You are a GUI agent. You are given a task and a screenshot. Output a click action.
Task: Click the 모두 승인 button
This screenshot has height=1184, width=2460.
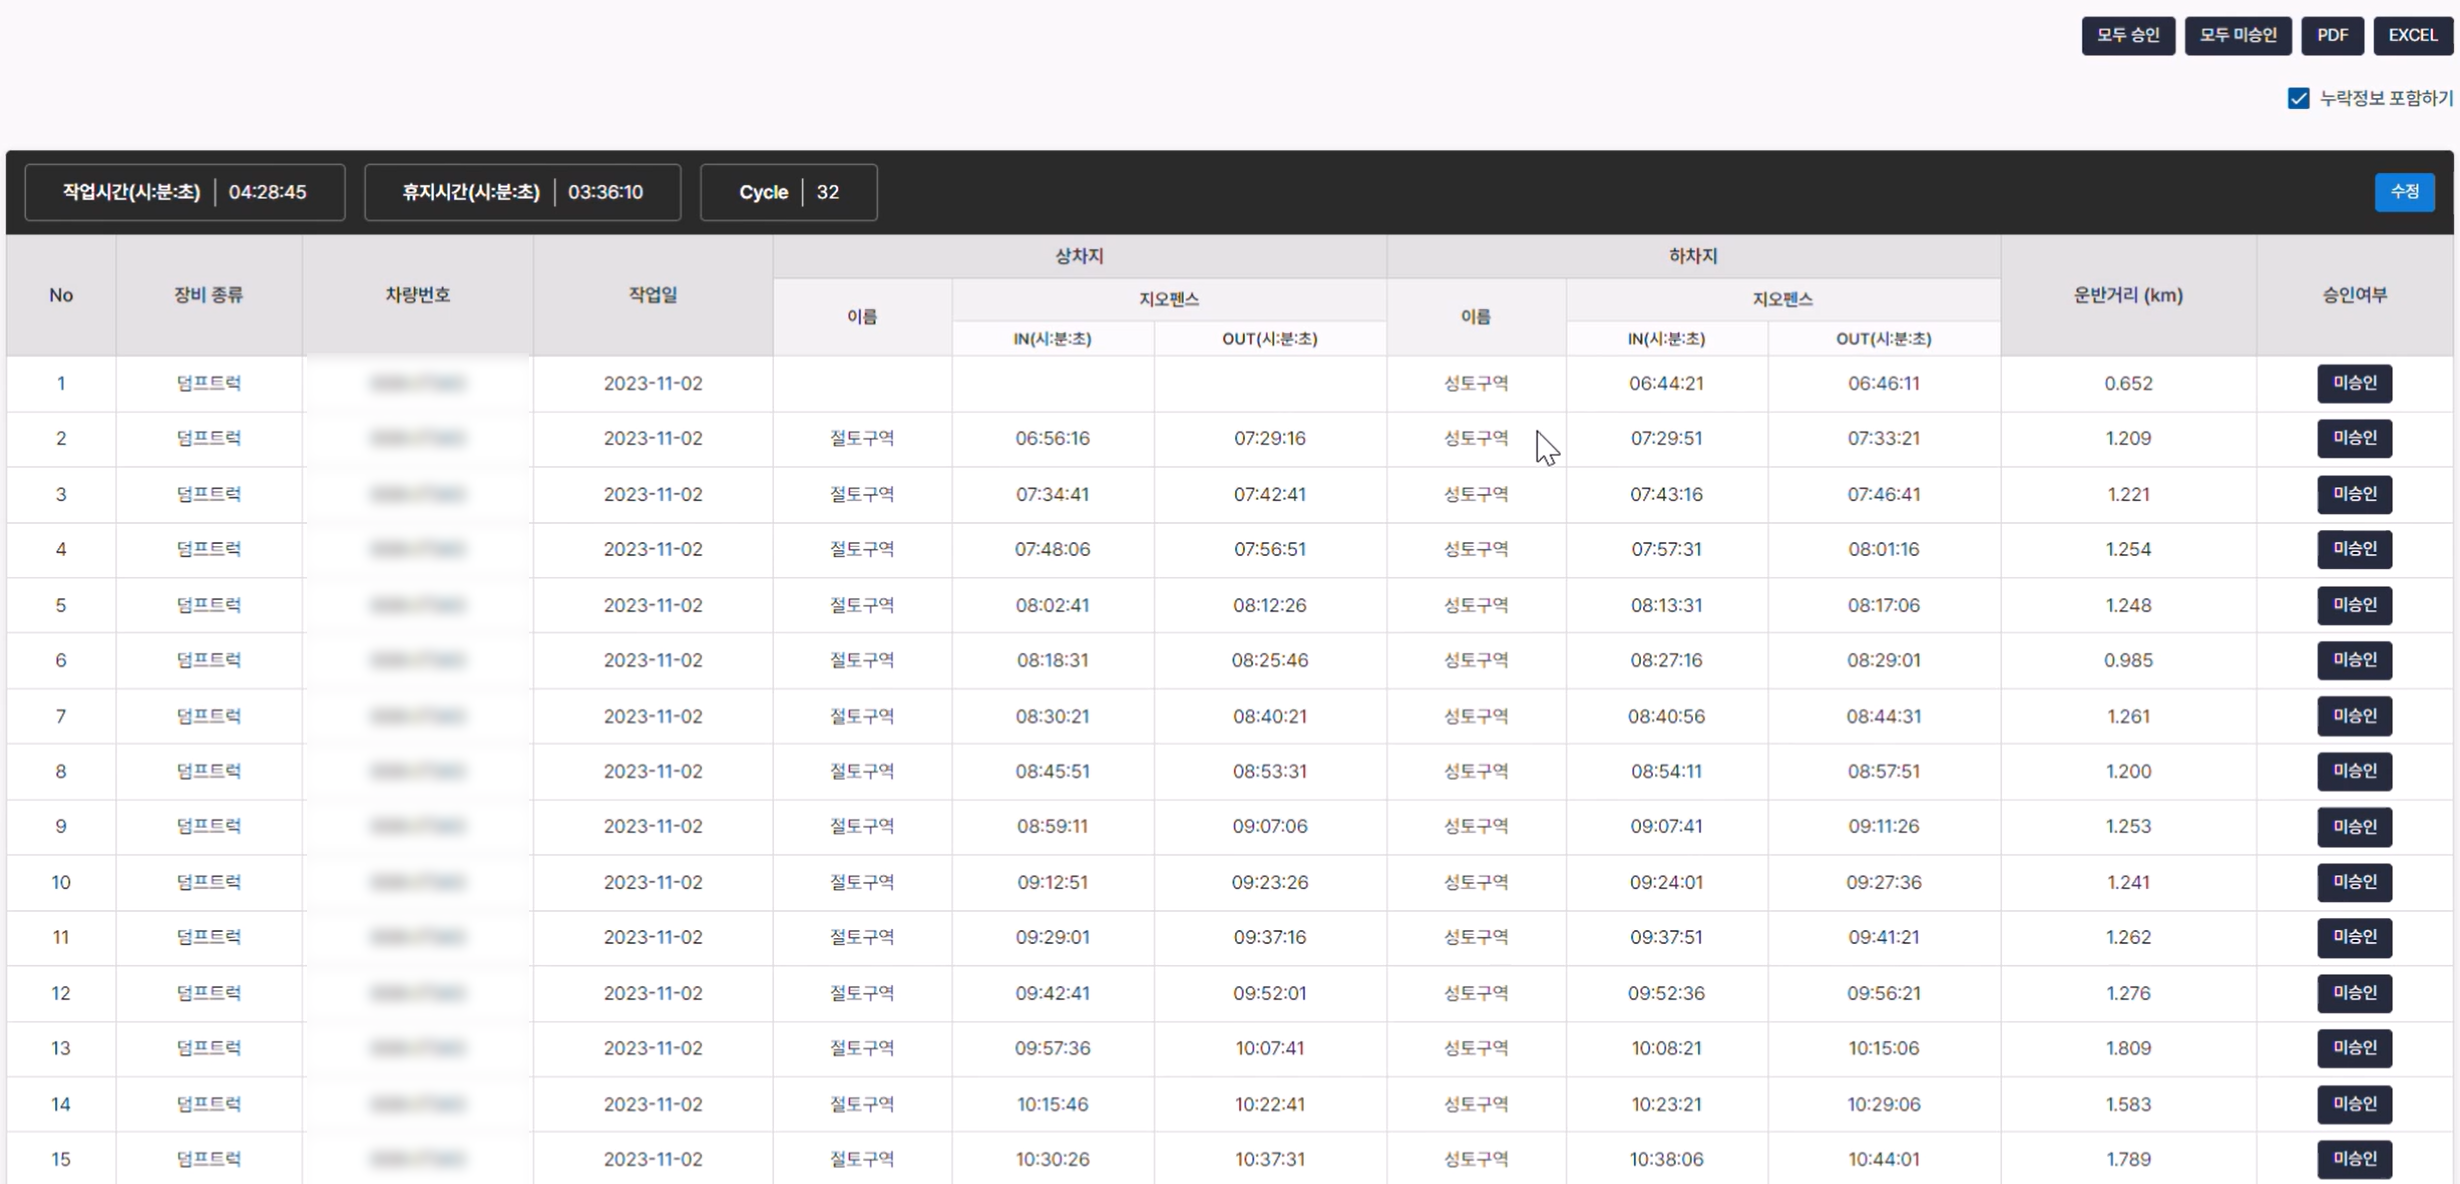[2127, 35]
